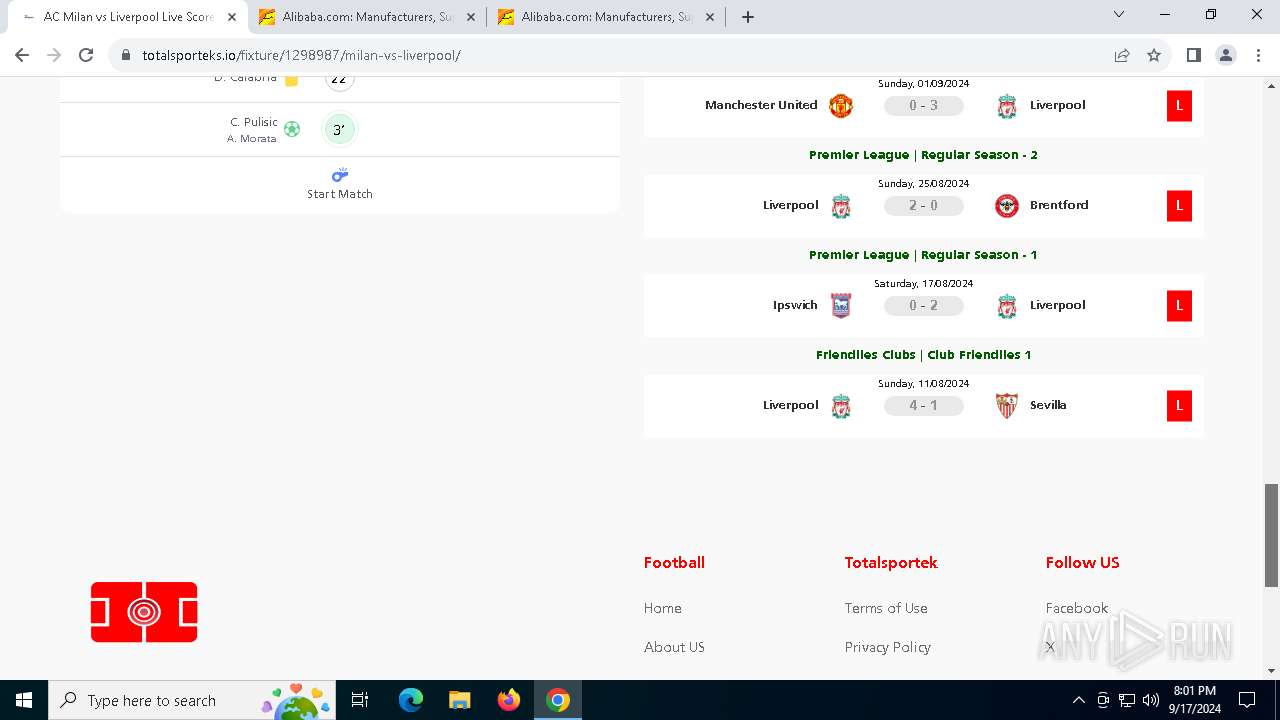This screenshot has height=720, width=1280.
Task: Open a new browser tab
Action: point(747,17)
